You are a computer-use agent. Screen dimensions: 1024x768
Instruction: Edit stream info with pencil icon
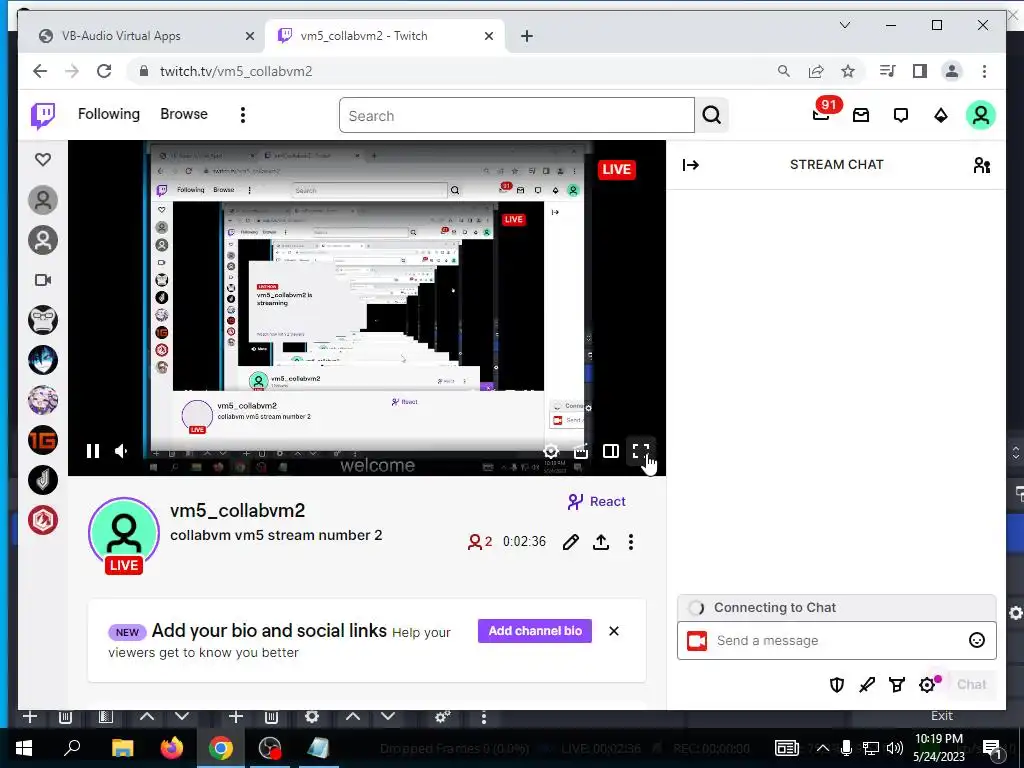pyautogui.click(x=570, y=542)
